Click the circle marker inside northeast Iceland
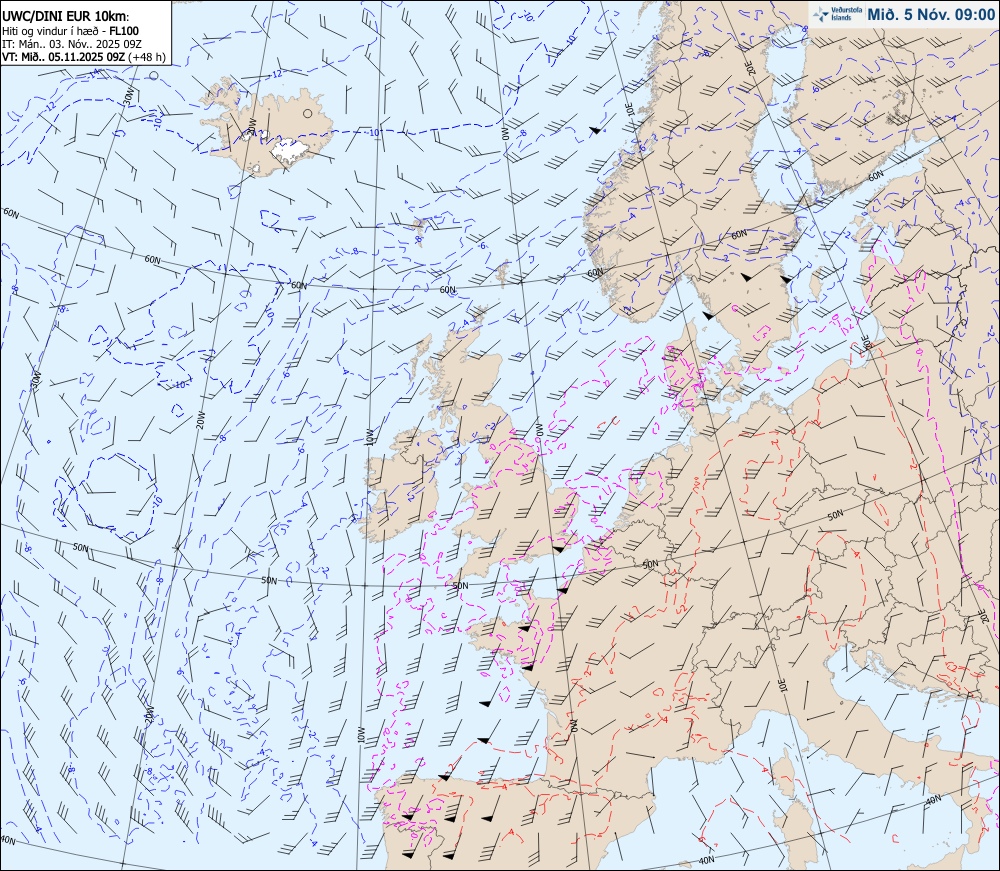 308,114
